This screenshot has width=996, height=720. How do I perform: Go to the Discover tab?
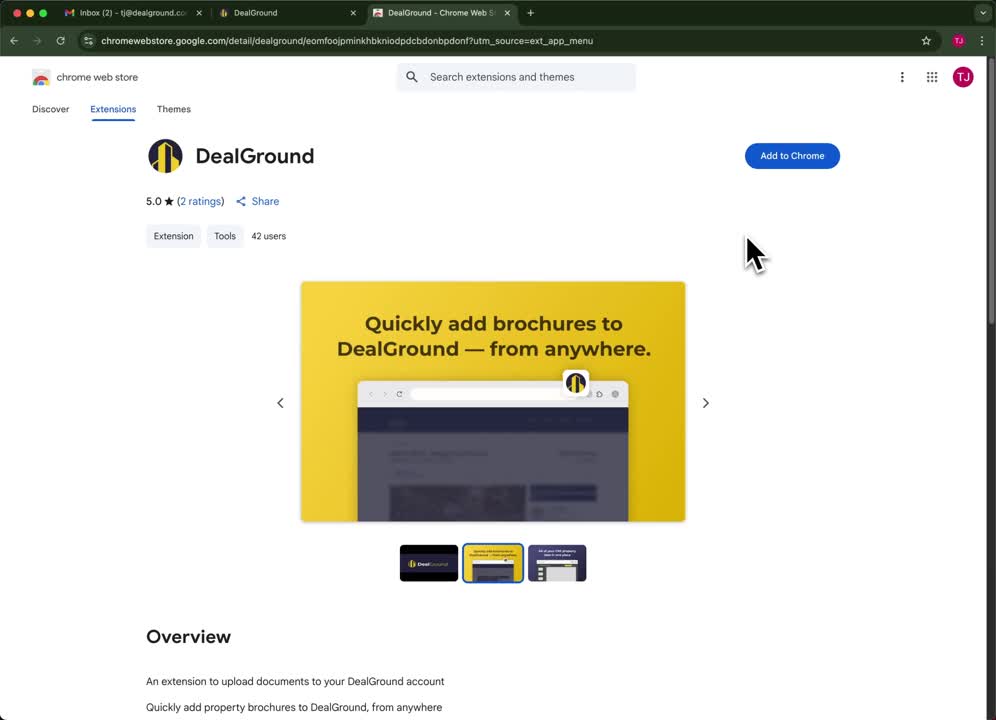click(x=51, y=109)
